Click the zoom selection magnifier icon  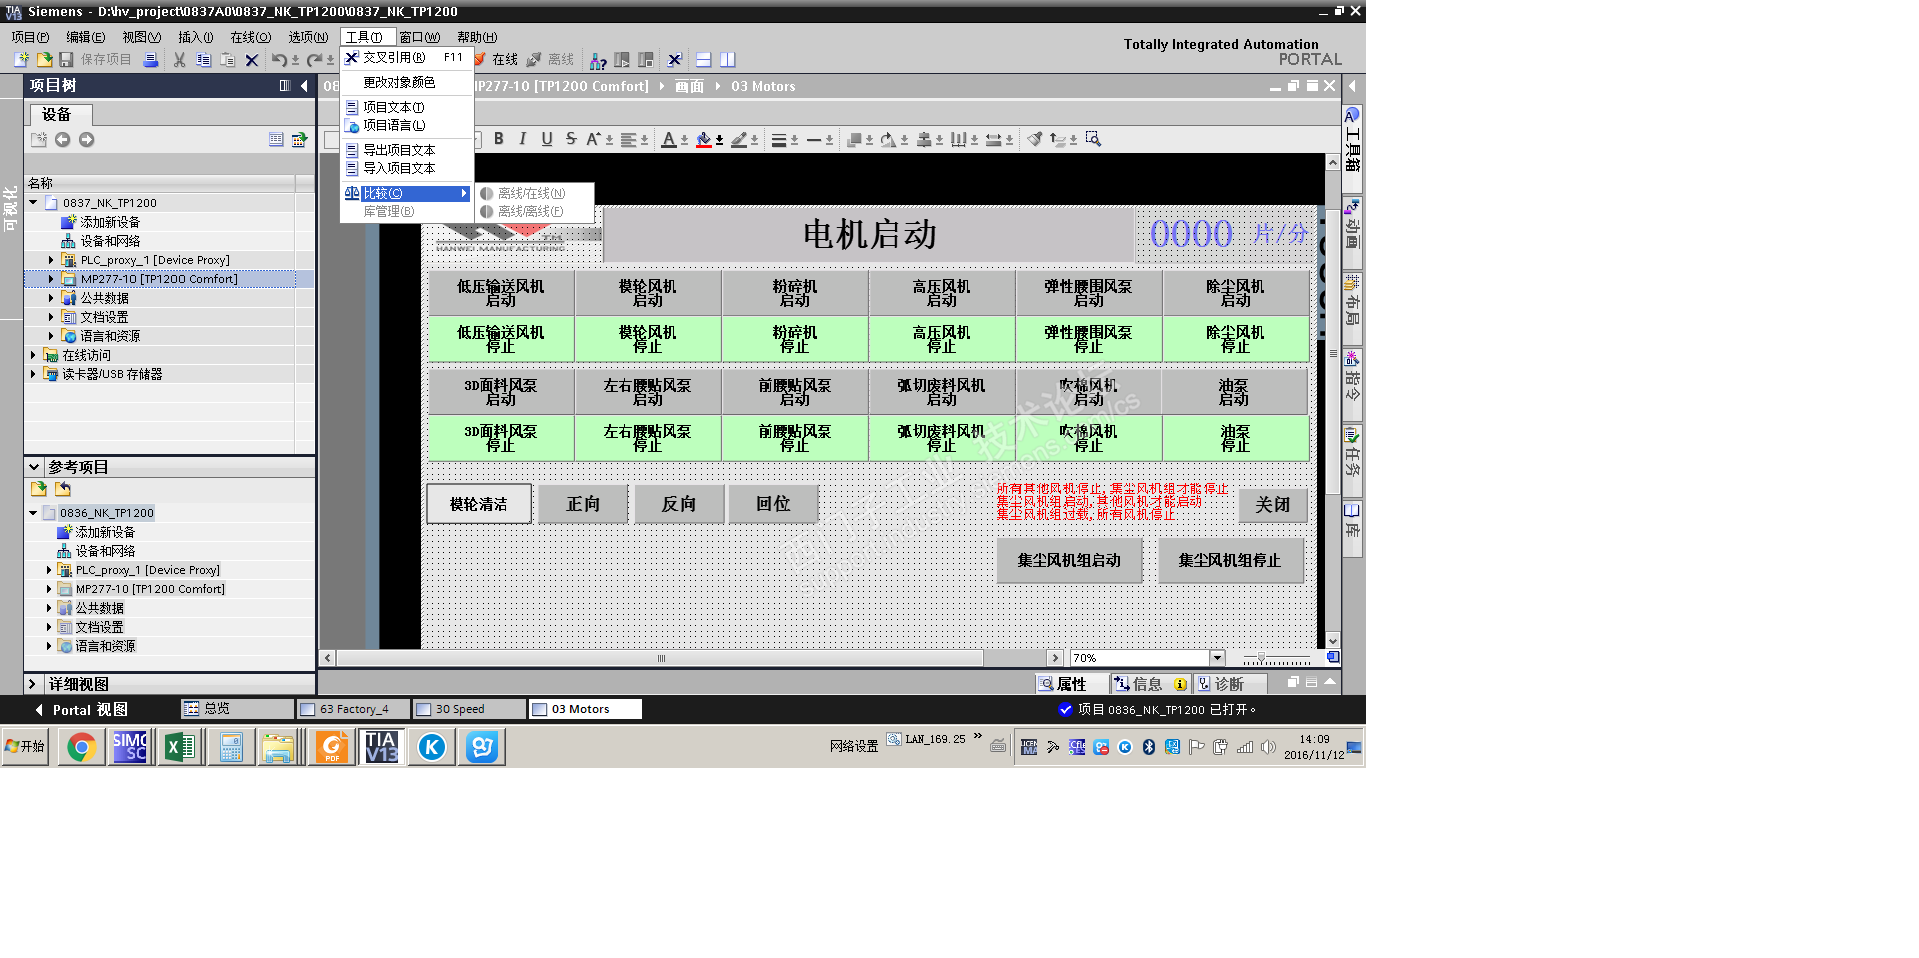click(1093, 139)
